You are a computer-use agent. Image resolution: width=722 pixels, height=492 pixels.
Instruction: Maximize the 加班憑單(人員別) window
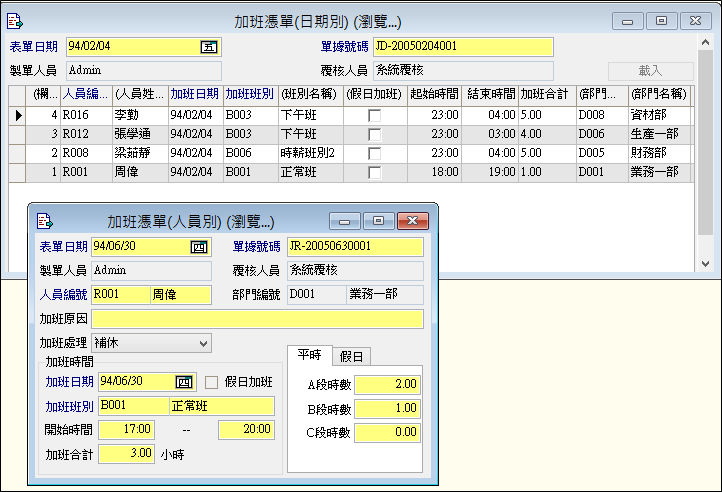pos(378,220)
